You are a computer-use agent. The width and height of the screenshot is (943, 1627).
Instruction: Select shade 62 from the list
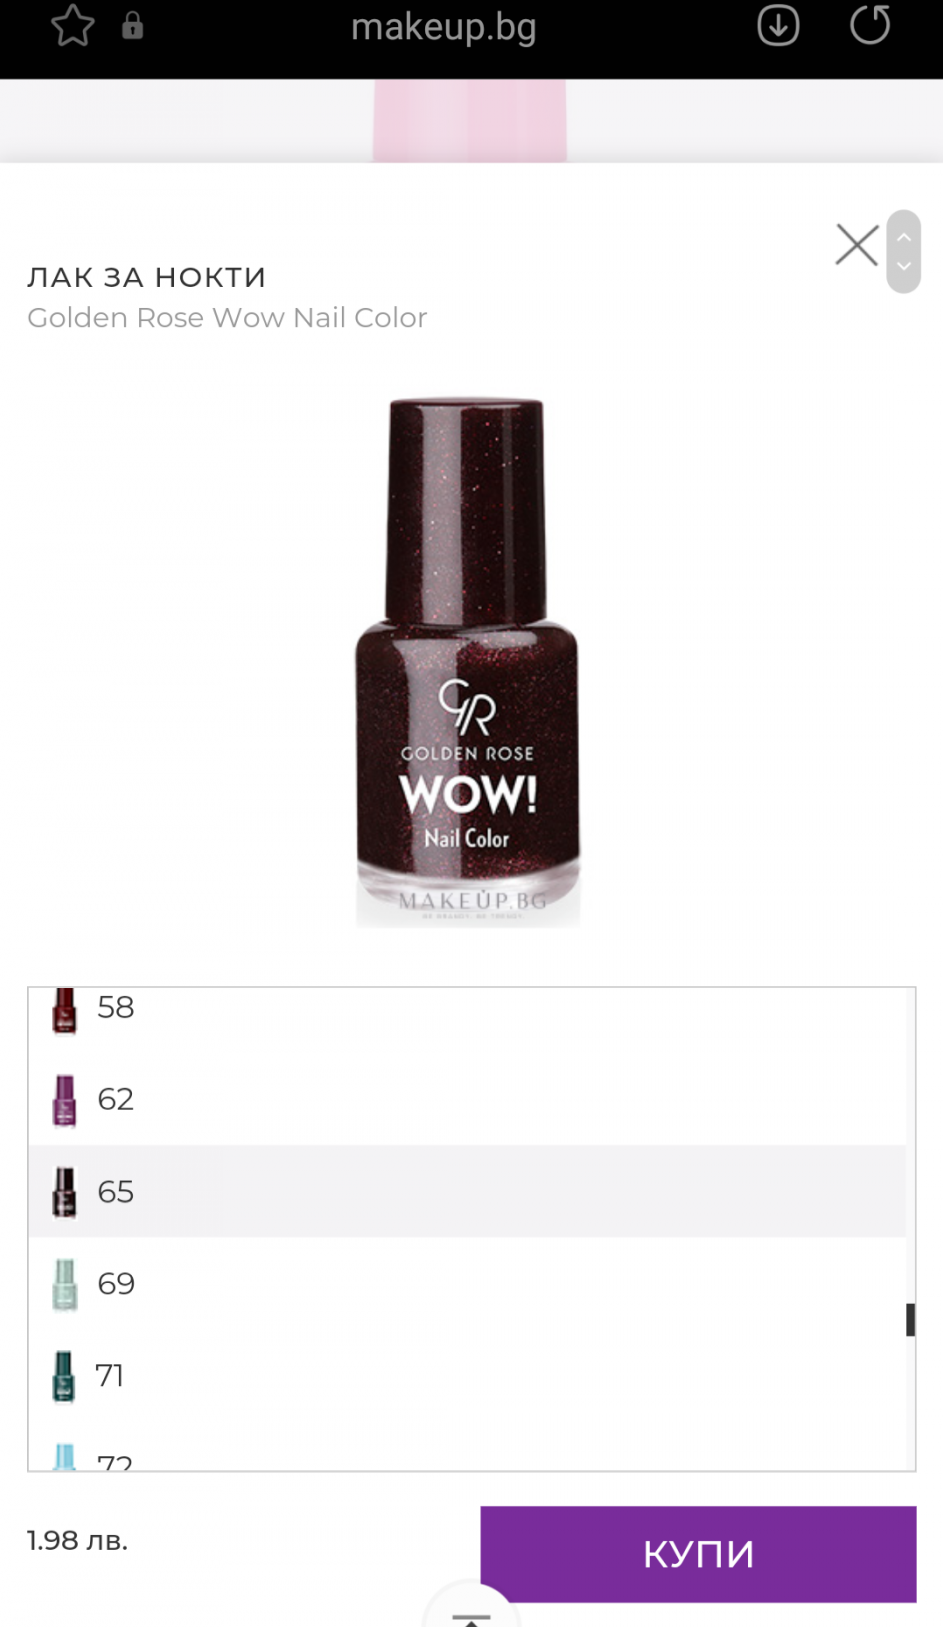pyautogui.click(x=467, y=1099)
